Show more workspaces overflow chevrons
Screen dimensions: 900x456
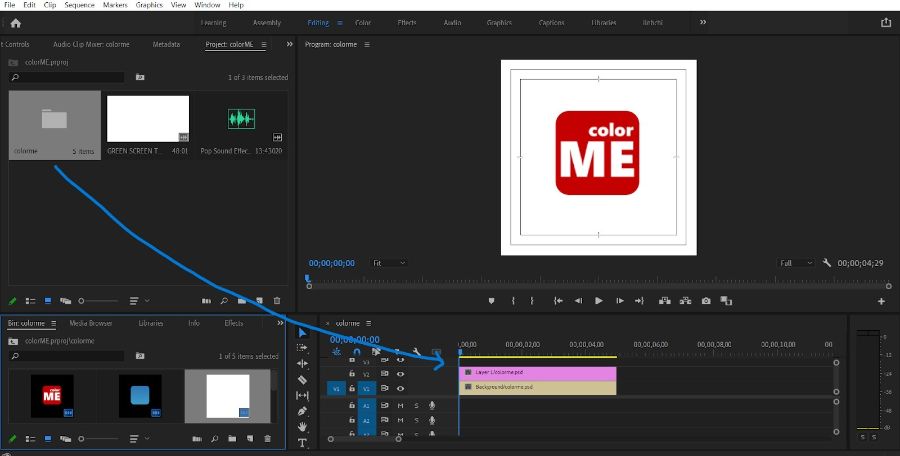pos(703,22)
